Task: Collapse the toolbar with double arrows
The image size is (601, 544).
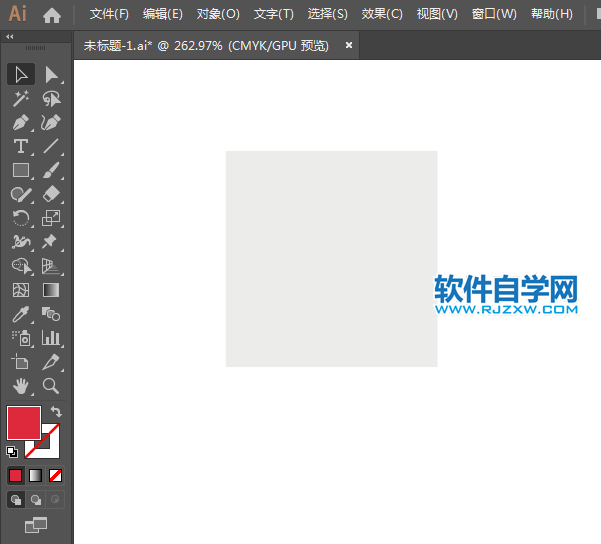Action: pyautogui.click(x=10, y=36)
